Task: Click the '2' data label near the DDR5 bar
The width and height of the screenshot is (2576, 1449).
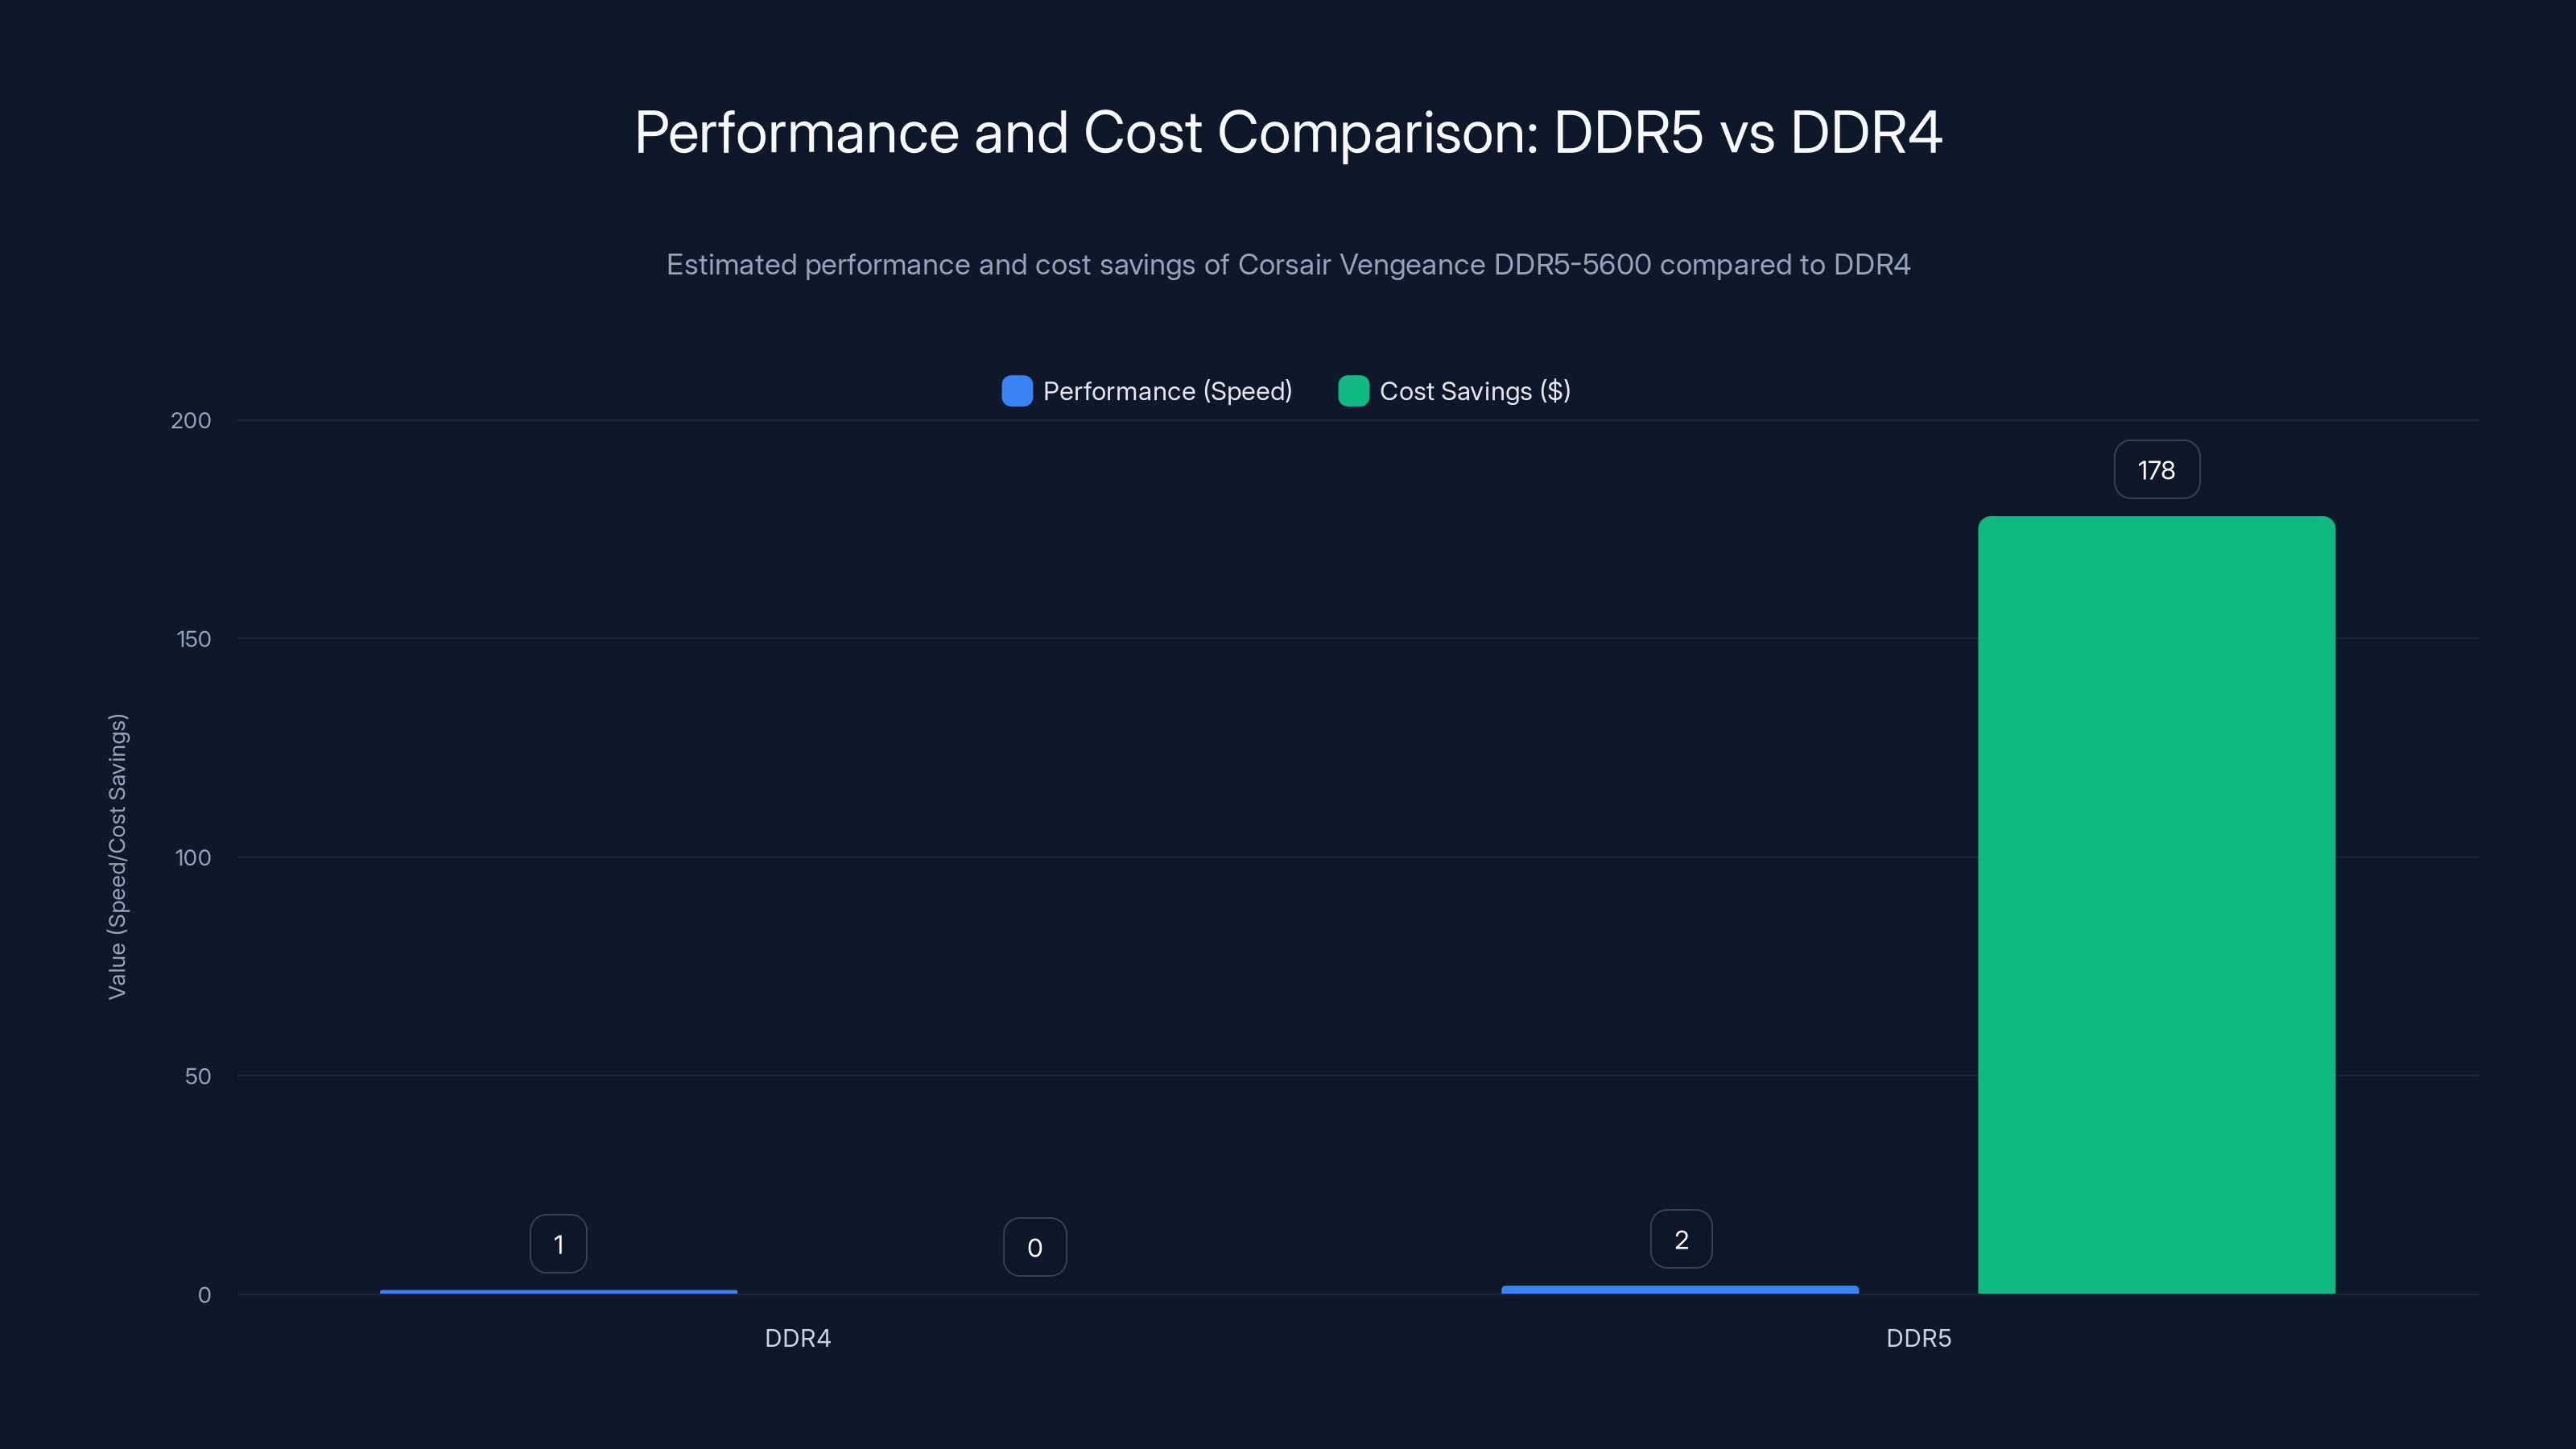Action: pos(1680,1238)
